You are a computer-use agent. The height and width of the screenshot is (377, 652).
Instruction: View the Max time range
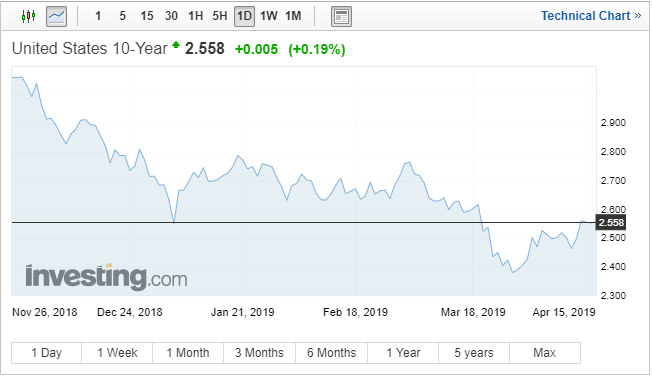click(545, 353)
